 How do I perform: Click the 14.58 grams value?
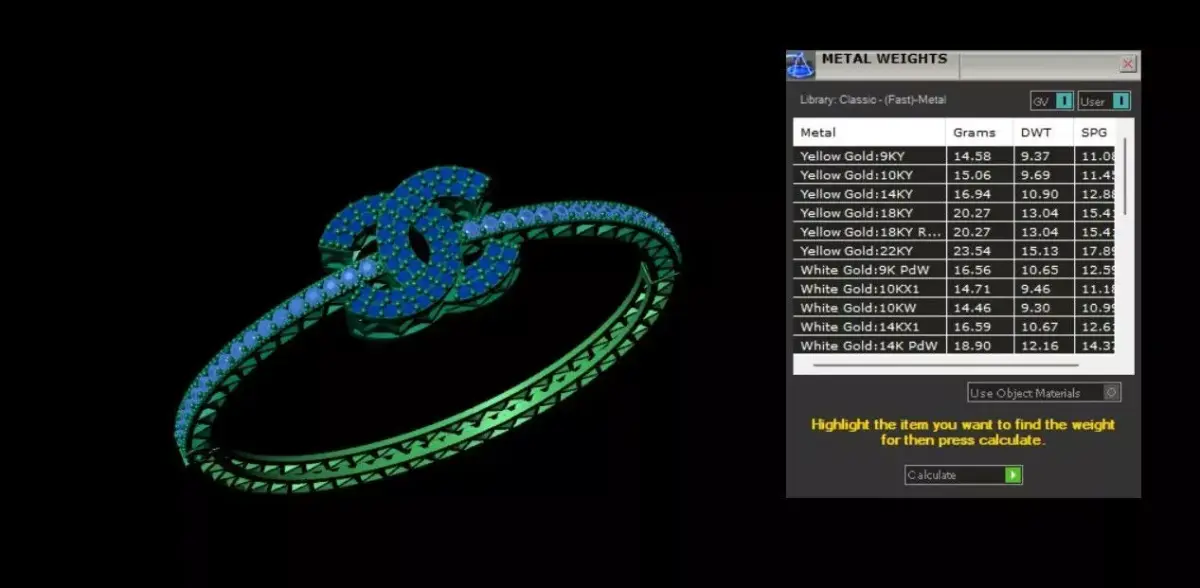973,156
